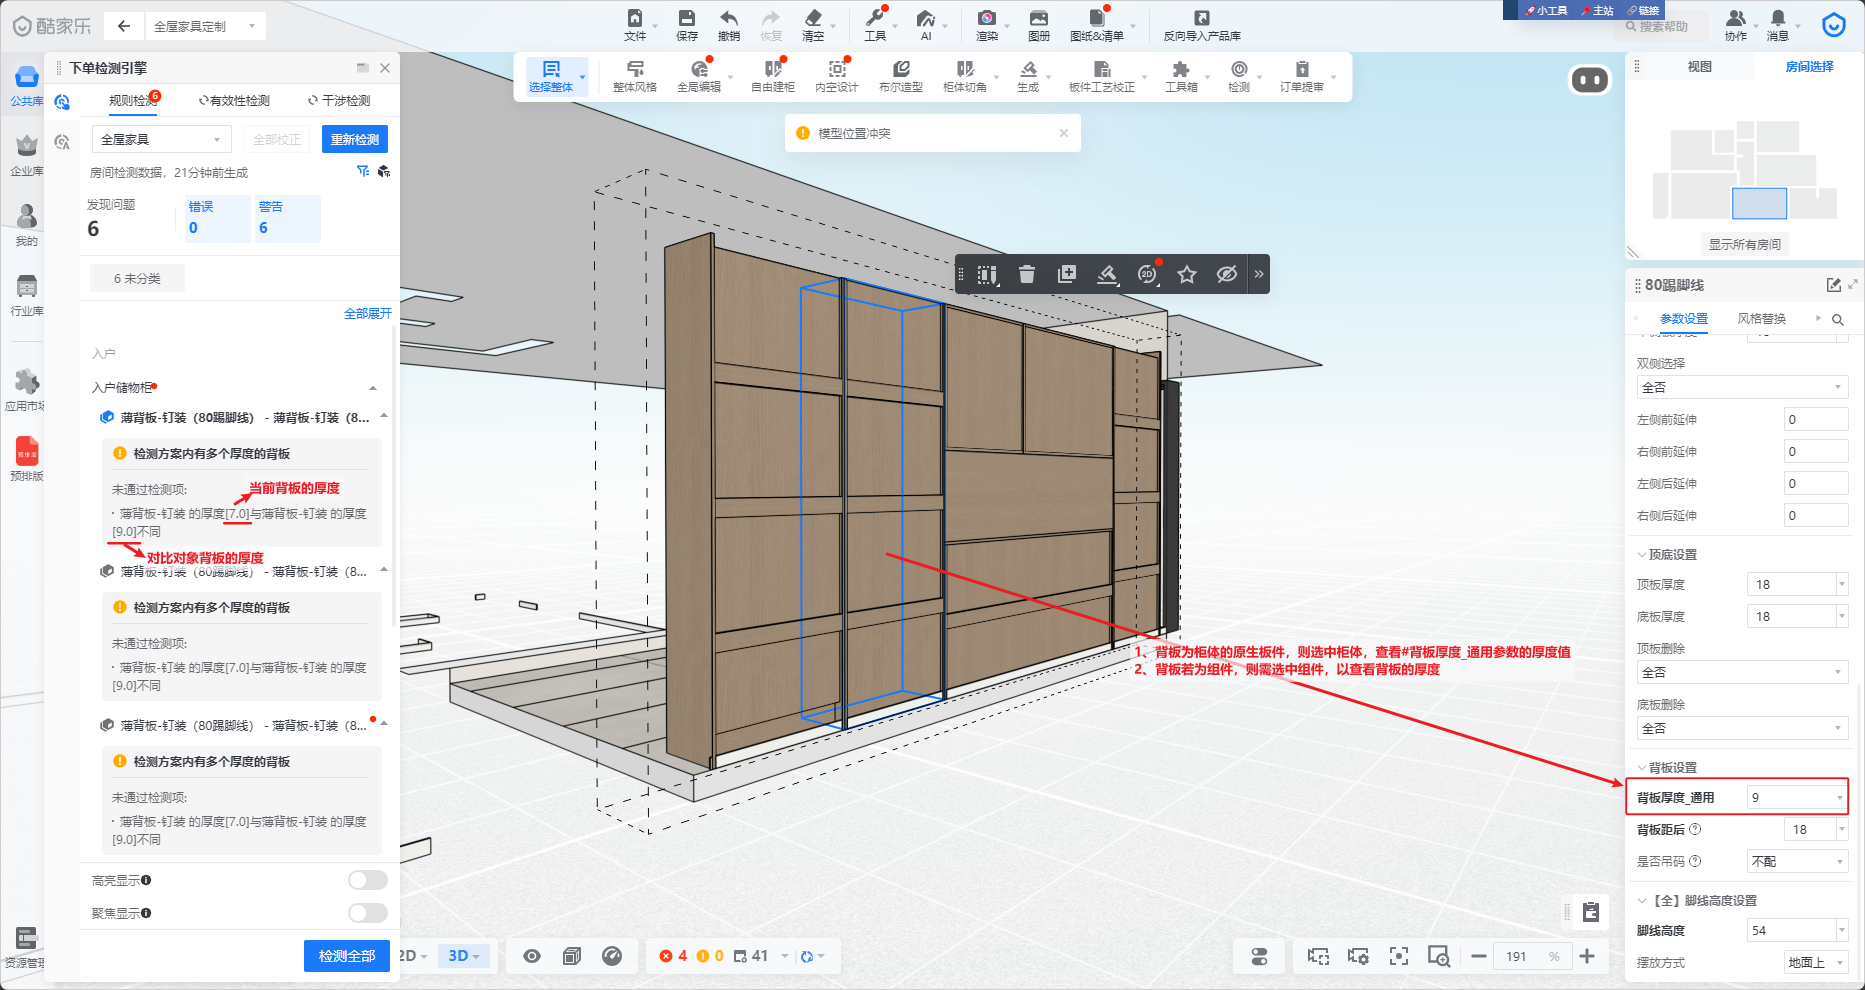Screen dimensions: 1865x990
Task: Toggle the 高亮显示 highlight switch
Action: 367,880
